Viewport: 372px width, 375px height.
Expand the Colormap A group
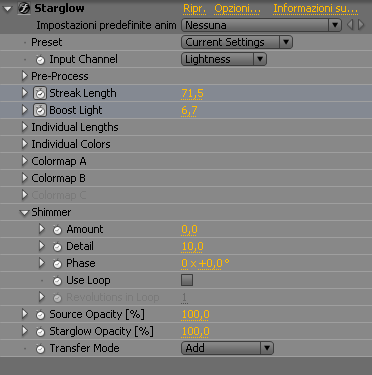click(24, 161)
